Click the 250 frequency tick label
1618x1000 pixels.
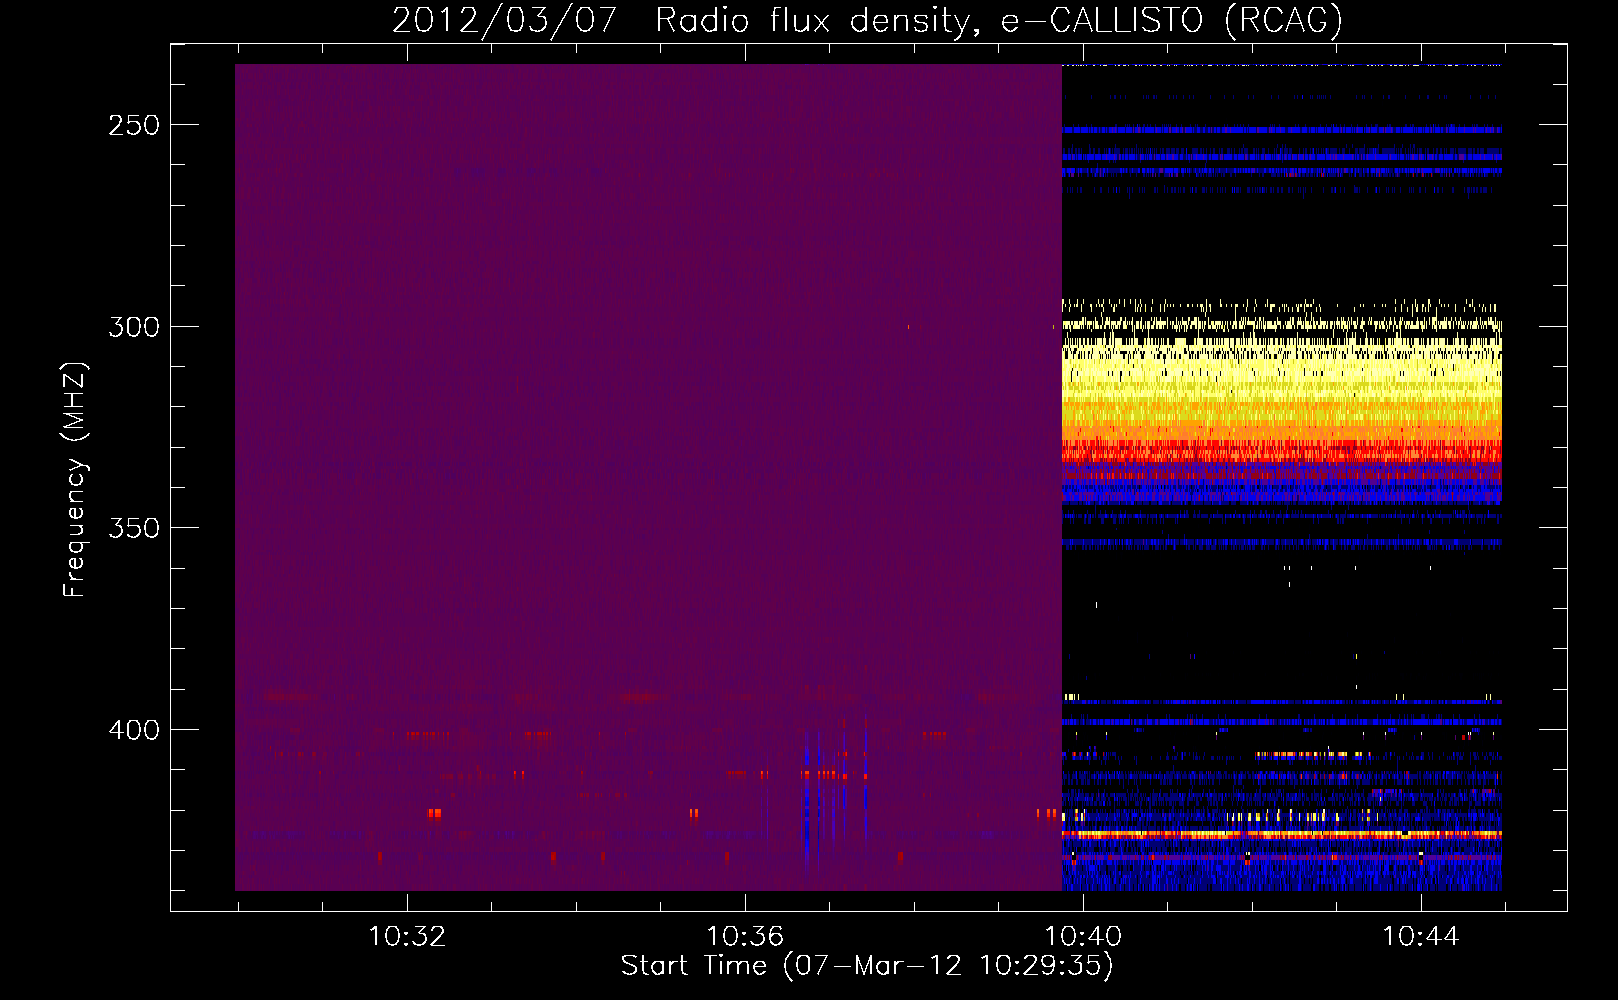click(134, 125)
